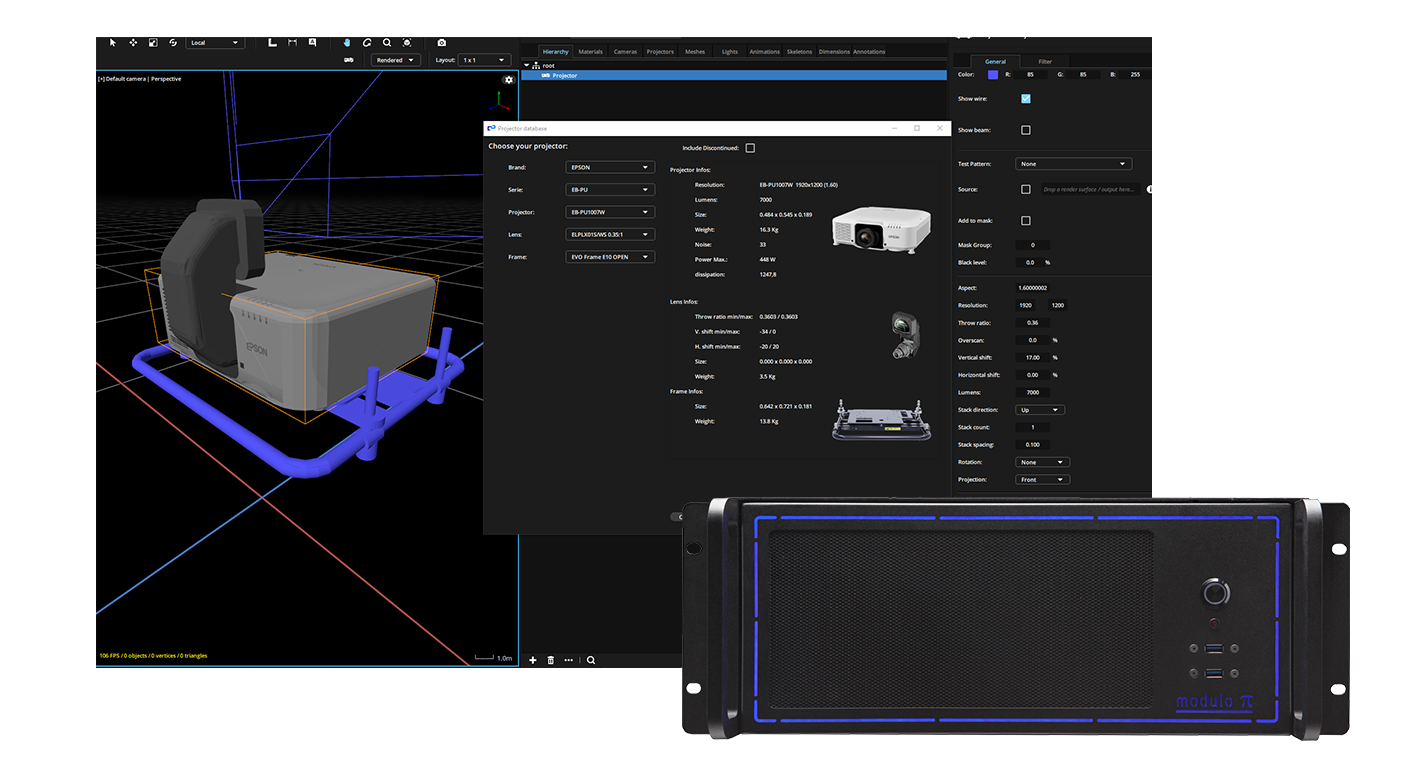This screenshot has width=1403, height=769.
Task: Open the three-dots more options menu
Action: (x=569, y=660)
